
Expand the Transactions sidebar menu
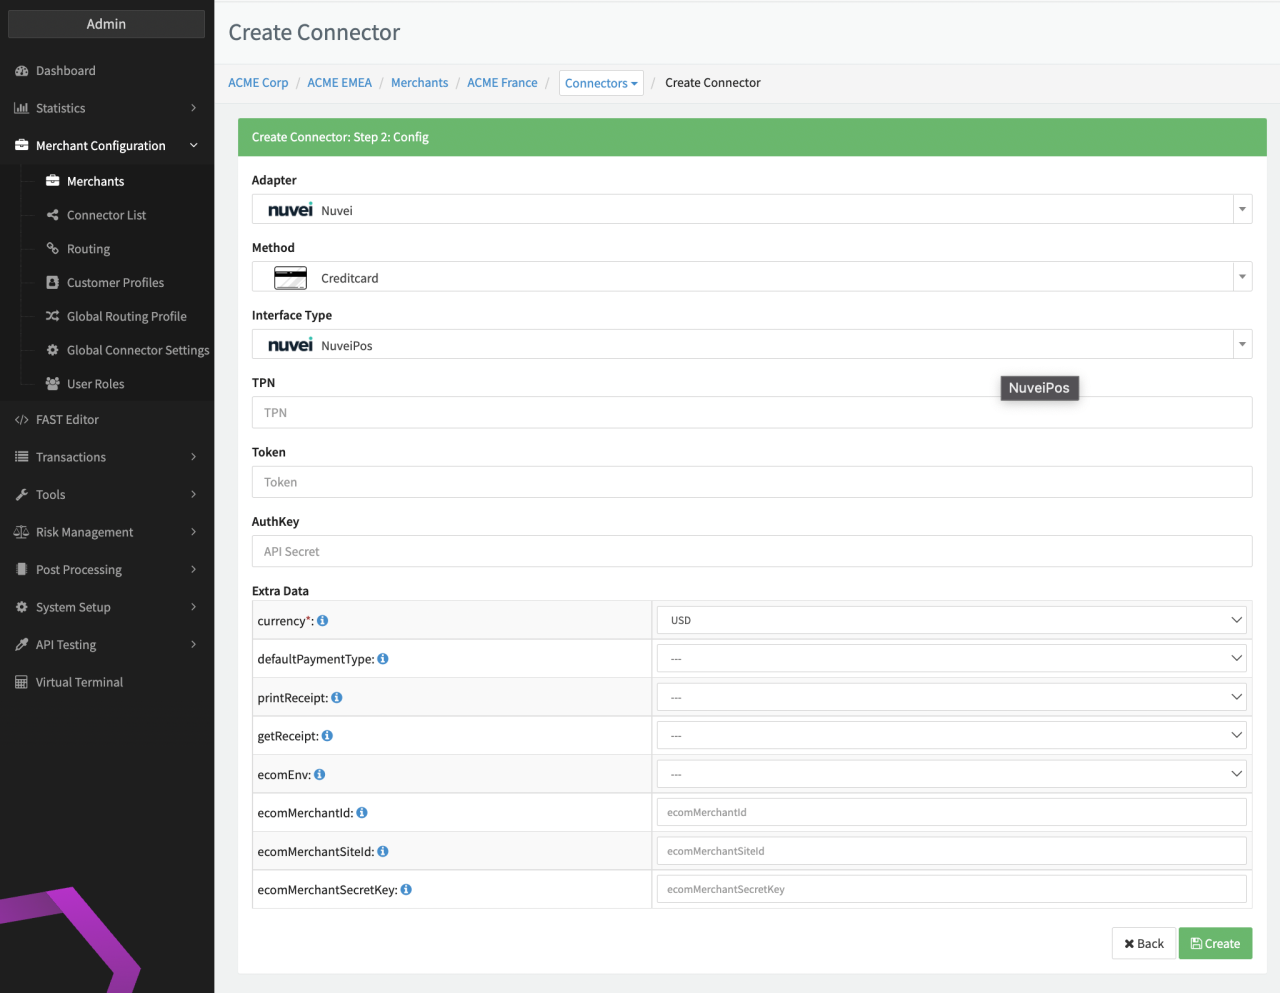(x=106, y=457)
